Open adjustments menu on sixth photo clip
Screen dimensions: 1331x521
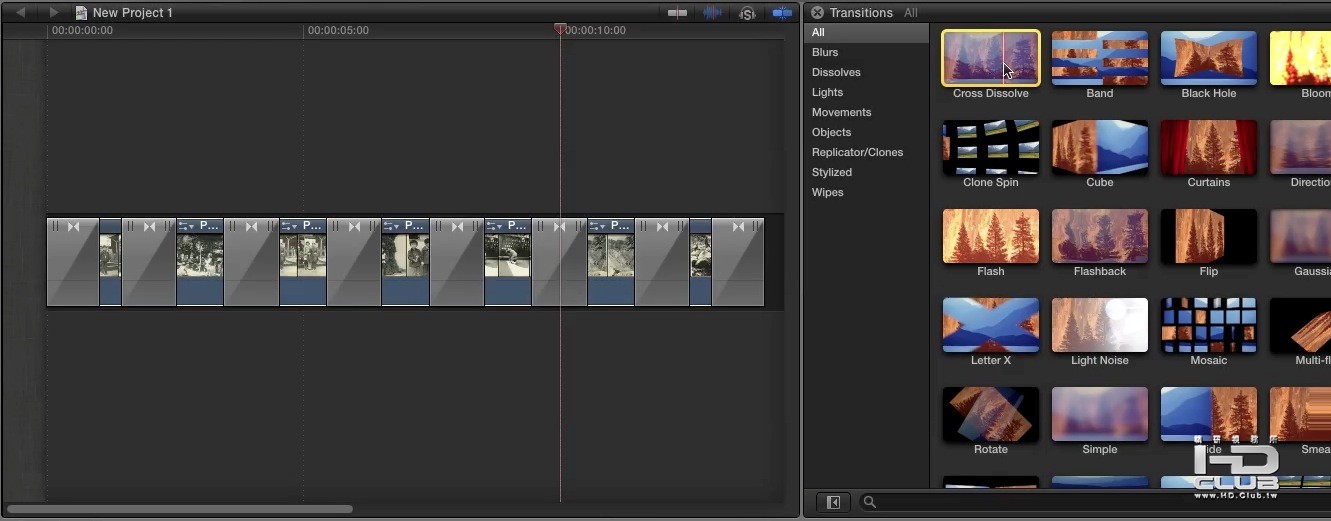click(x=597, y=226)
